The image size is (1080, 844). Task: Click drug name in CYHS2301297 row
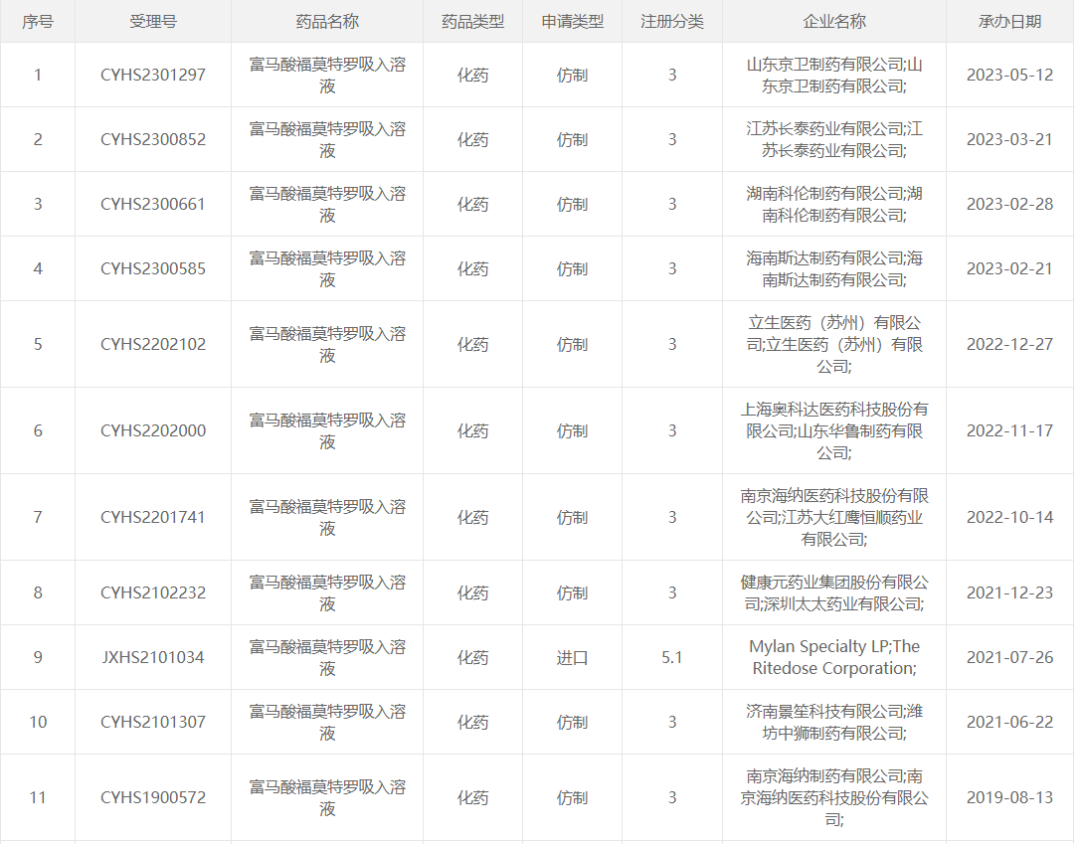pyautogui.click(x=327, y=75)
